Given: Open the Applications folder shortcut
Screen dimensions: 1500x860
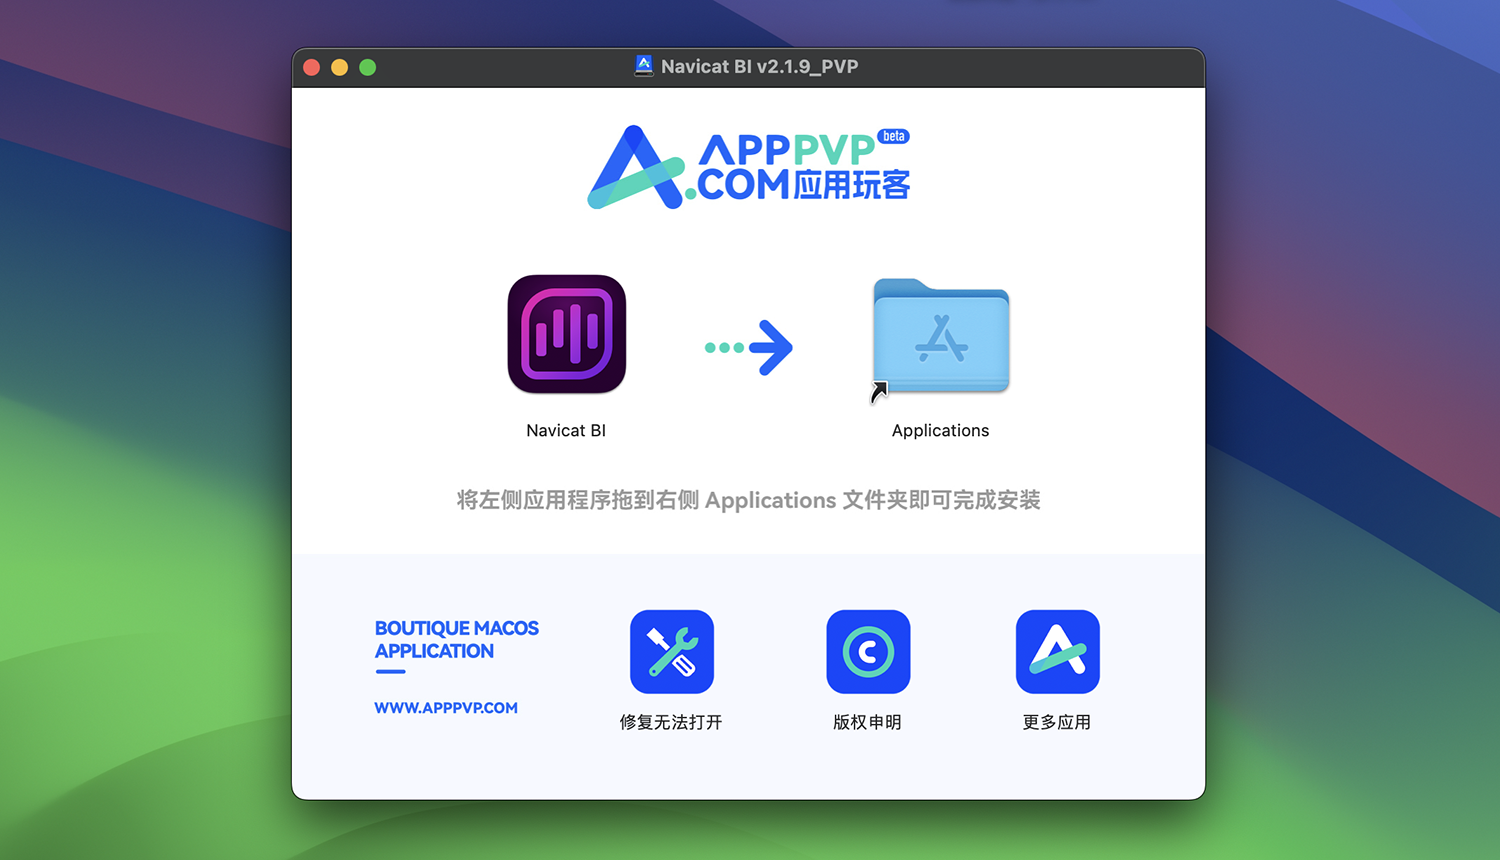Looking at the screenshot, I should point(941,336).
